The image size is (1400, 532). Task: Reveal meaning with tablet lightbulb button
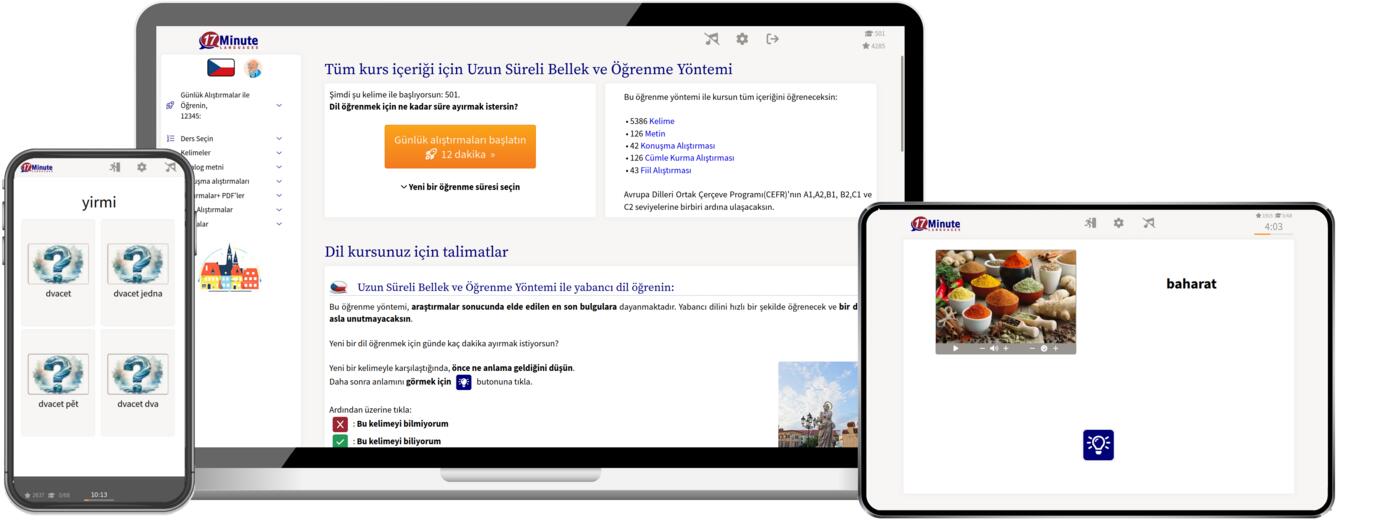1098,445
